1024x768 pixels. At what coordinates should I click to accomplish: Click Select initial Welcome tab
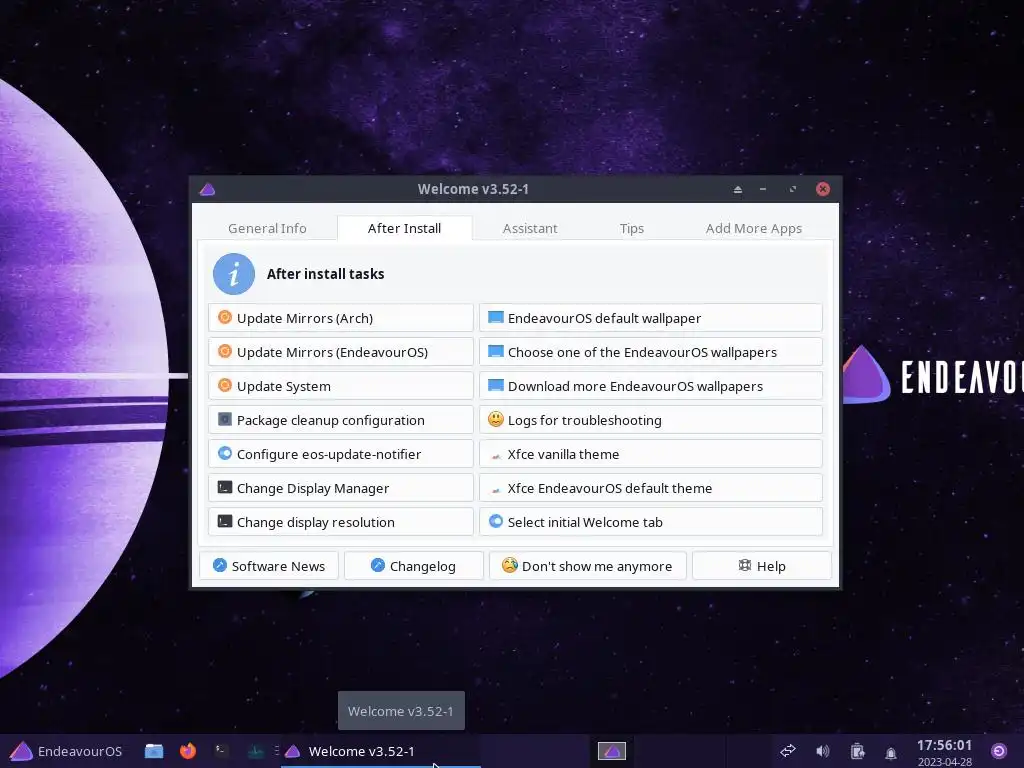click(x=650, y=522)
